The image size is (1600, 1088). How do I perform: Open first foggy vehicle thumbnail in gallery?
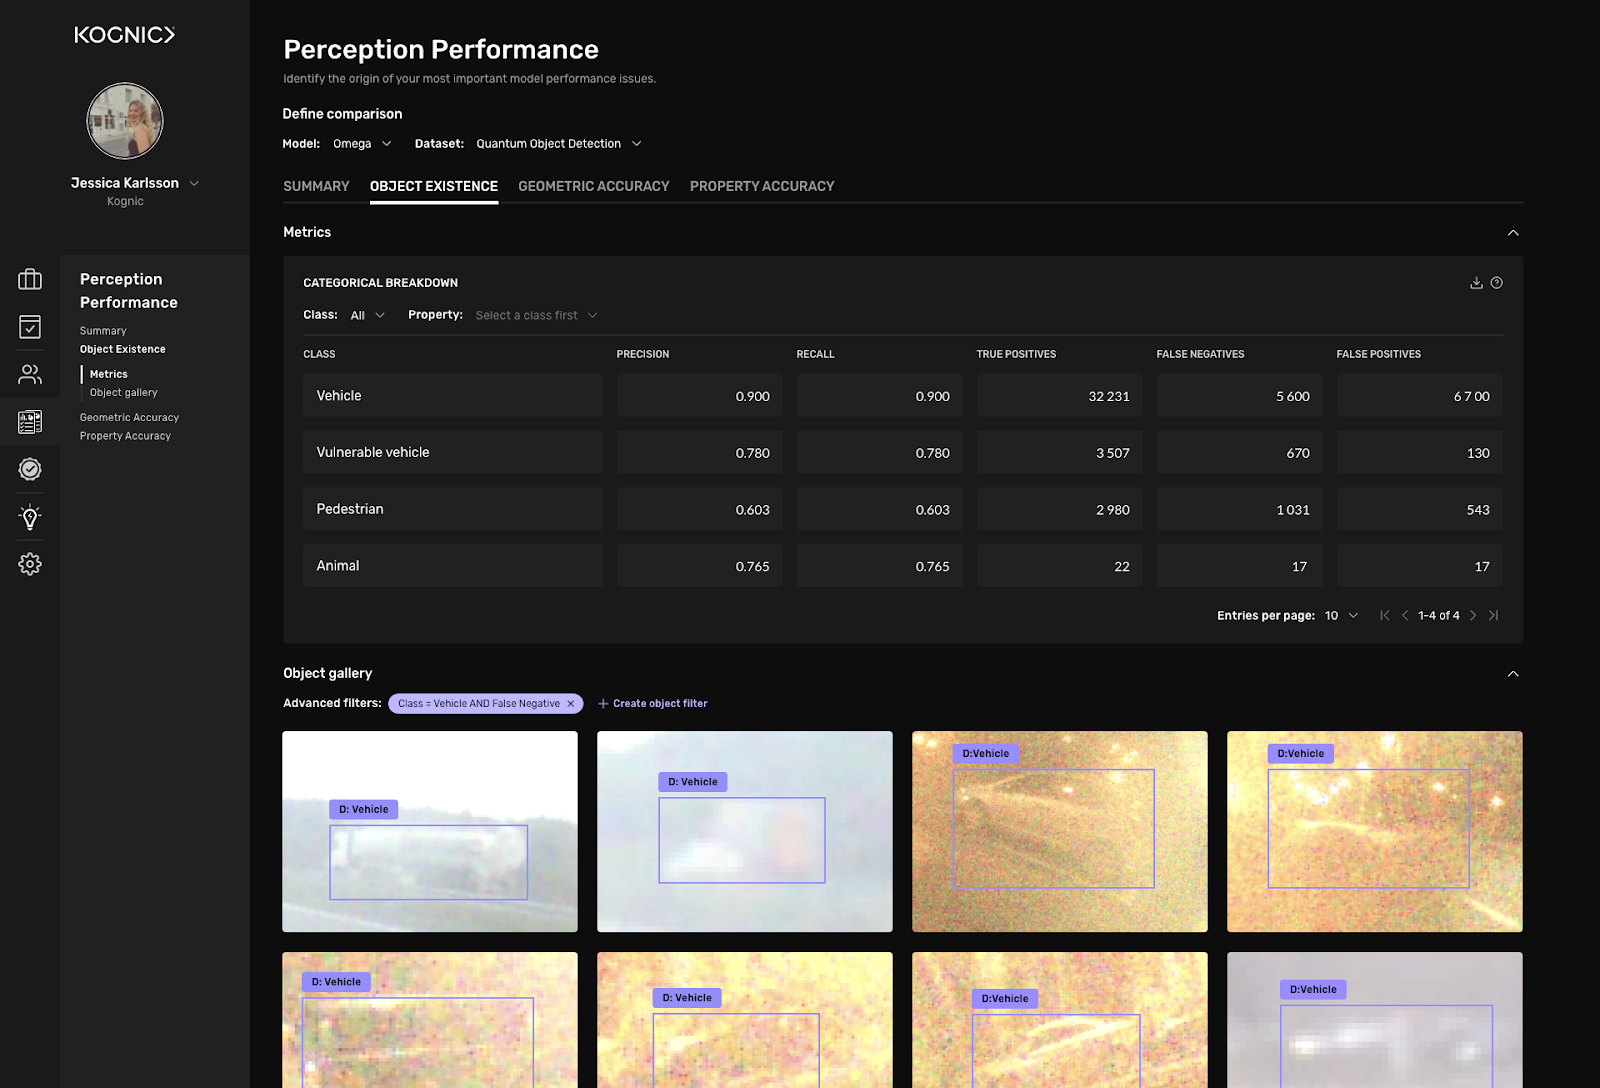tap(430, 832)
